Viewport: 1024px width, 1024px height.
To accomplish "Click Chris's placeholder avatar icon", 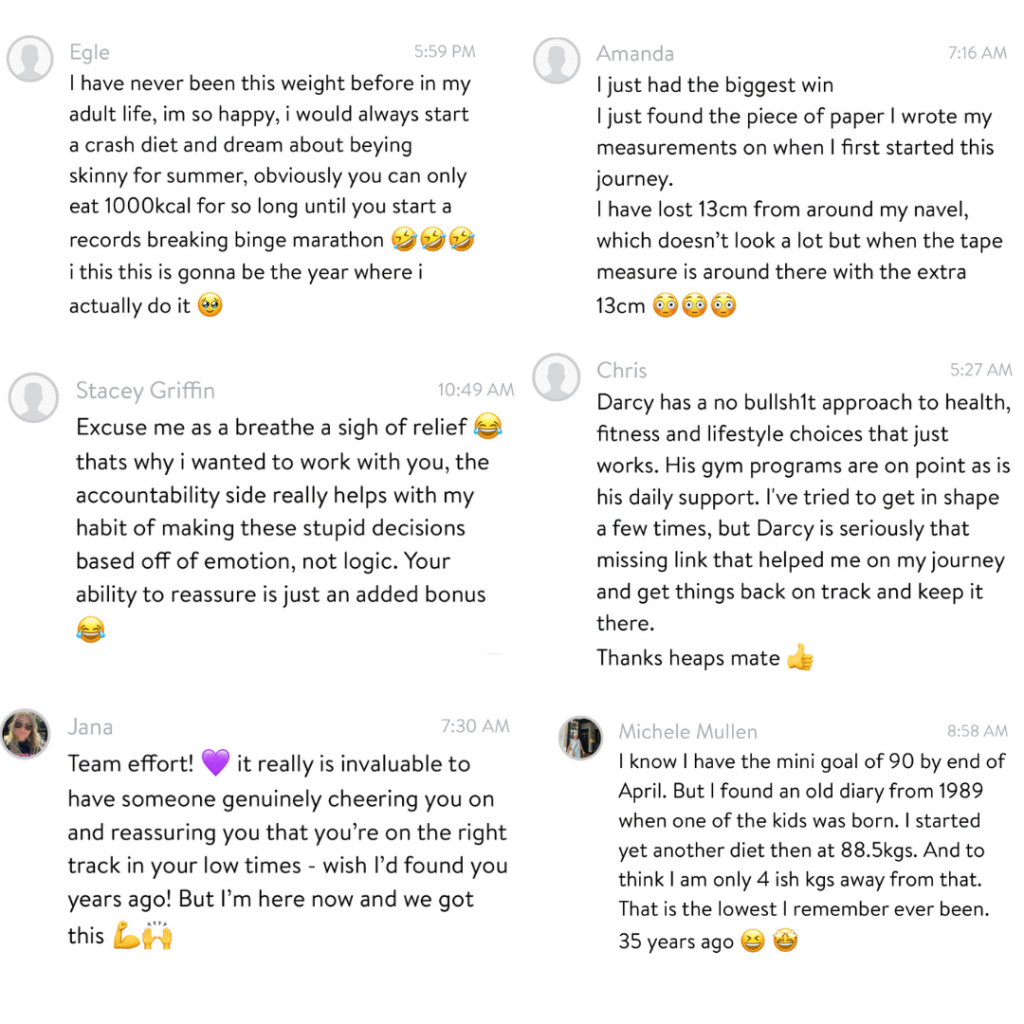I will (x=556, y=377).
